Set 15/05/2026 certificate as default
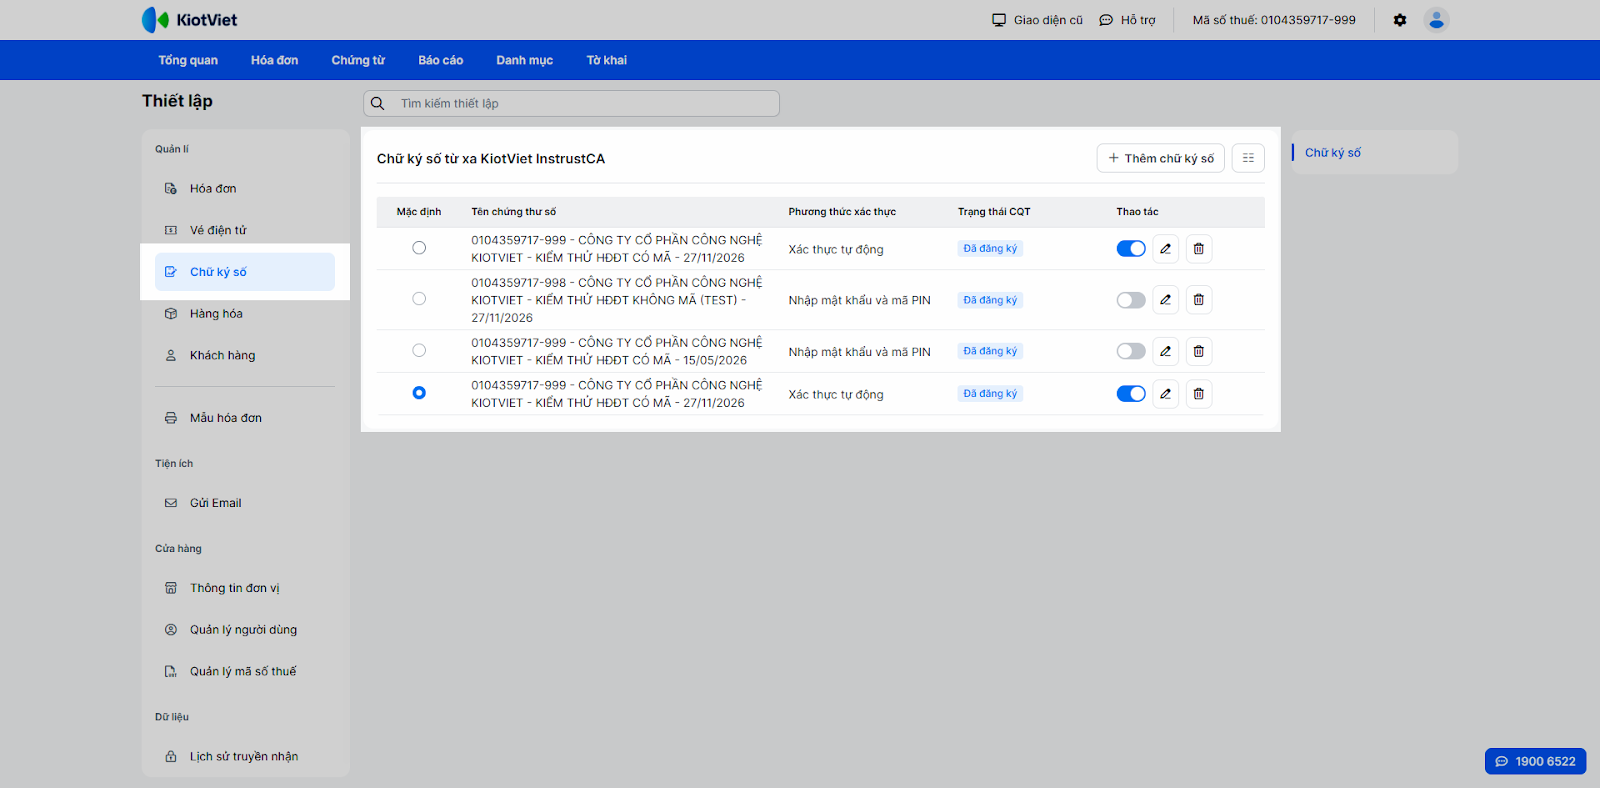Viewport: 1600px width, 788px height. coord(419,350)
